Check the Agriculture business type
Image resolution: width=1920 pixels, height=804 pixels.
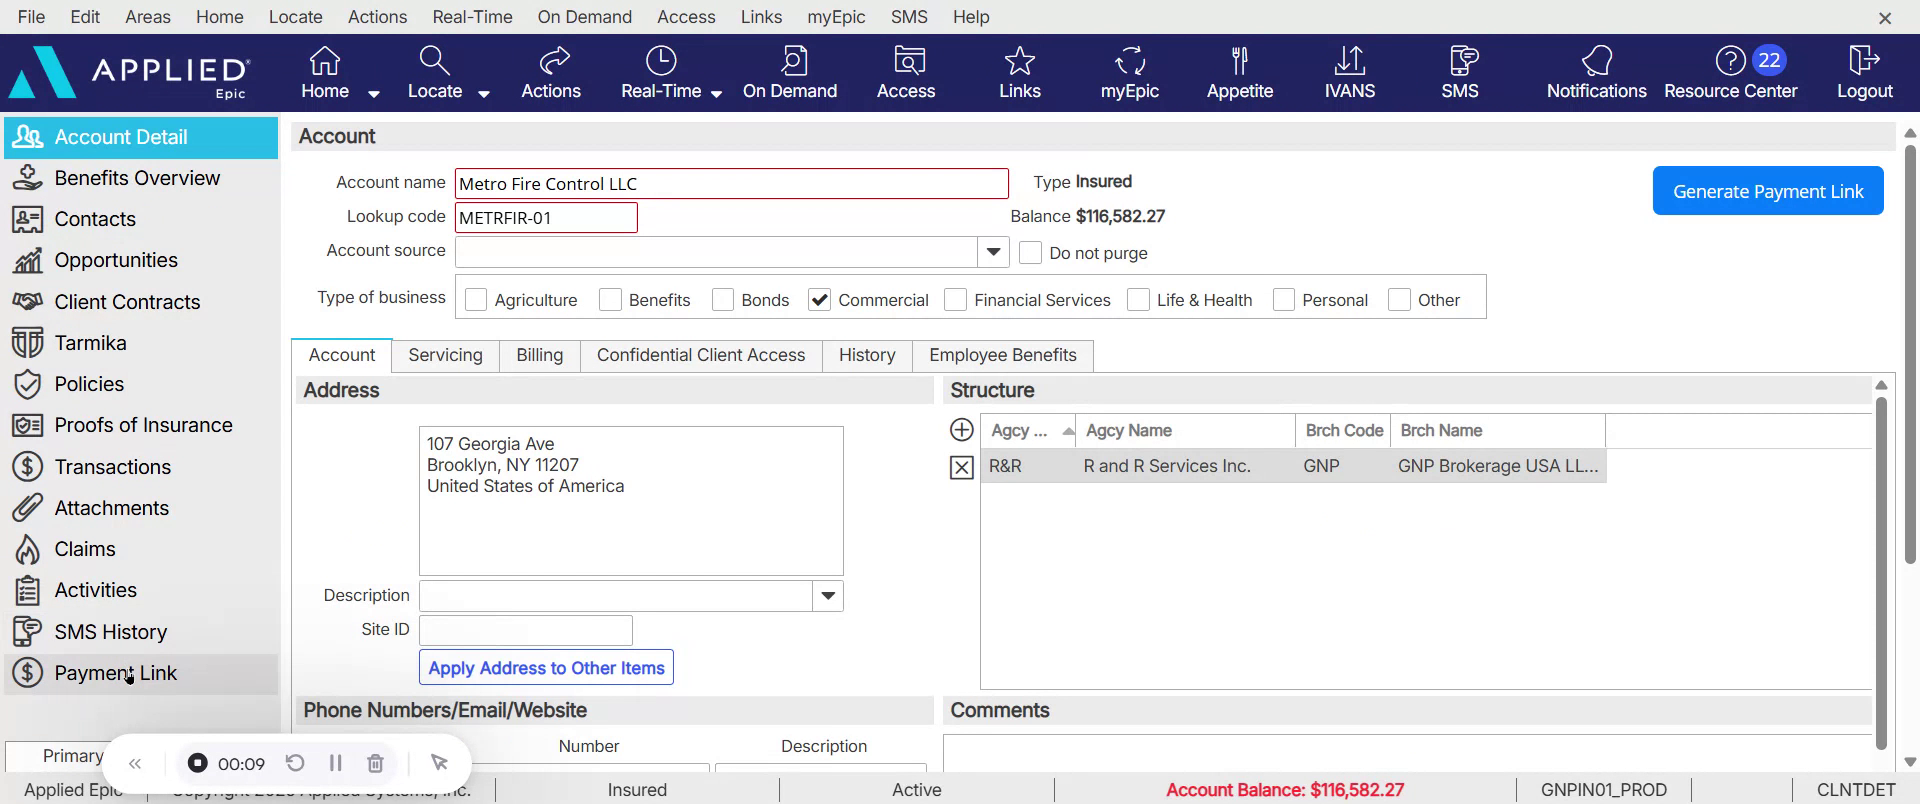pos(476,300)
